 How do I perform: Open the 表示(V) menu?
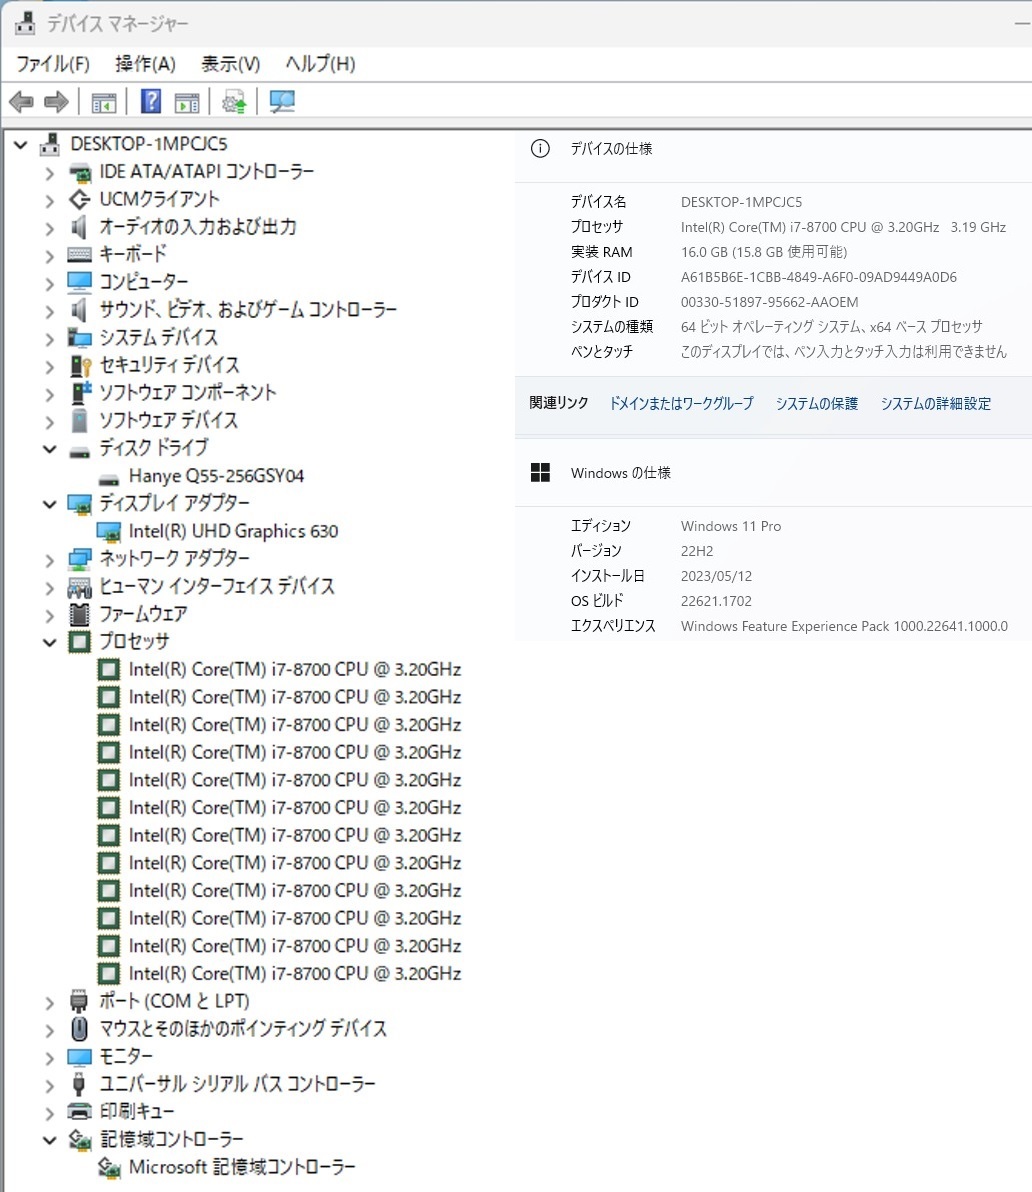(x=230, y=64)
